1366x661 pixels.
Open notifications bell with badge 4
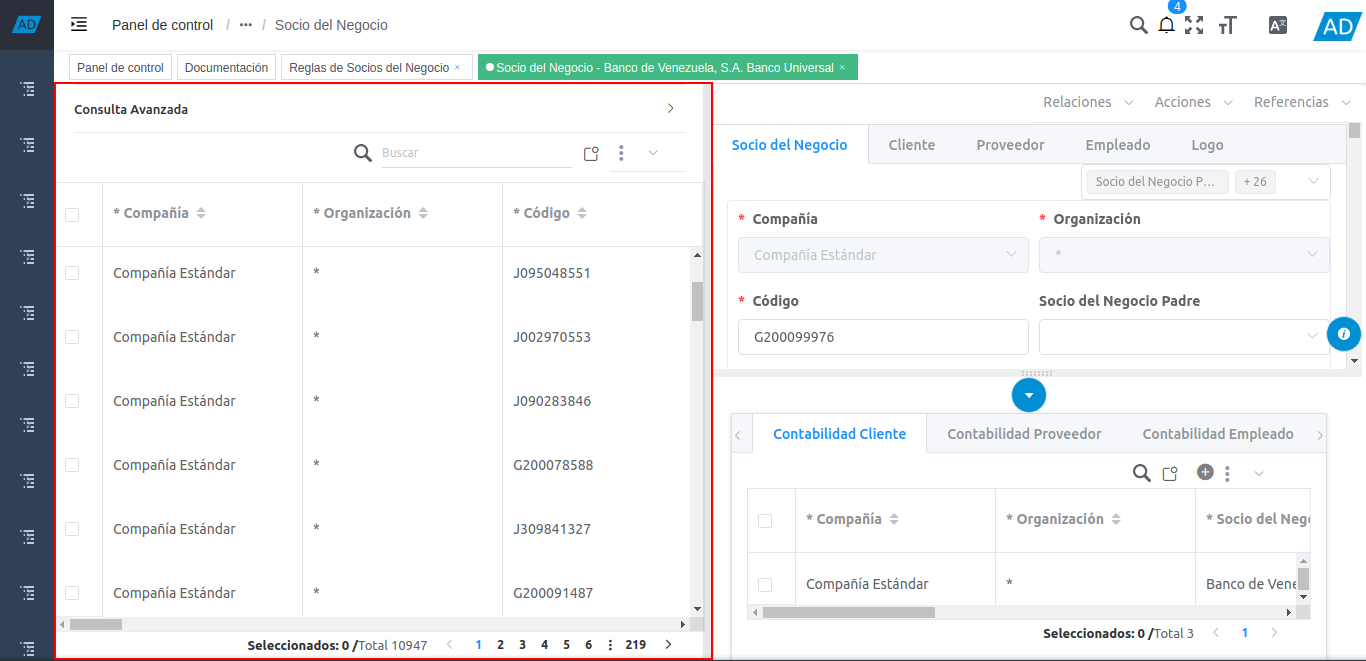pos(1166,26)
